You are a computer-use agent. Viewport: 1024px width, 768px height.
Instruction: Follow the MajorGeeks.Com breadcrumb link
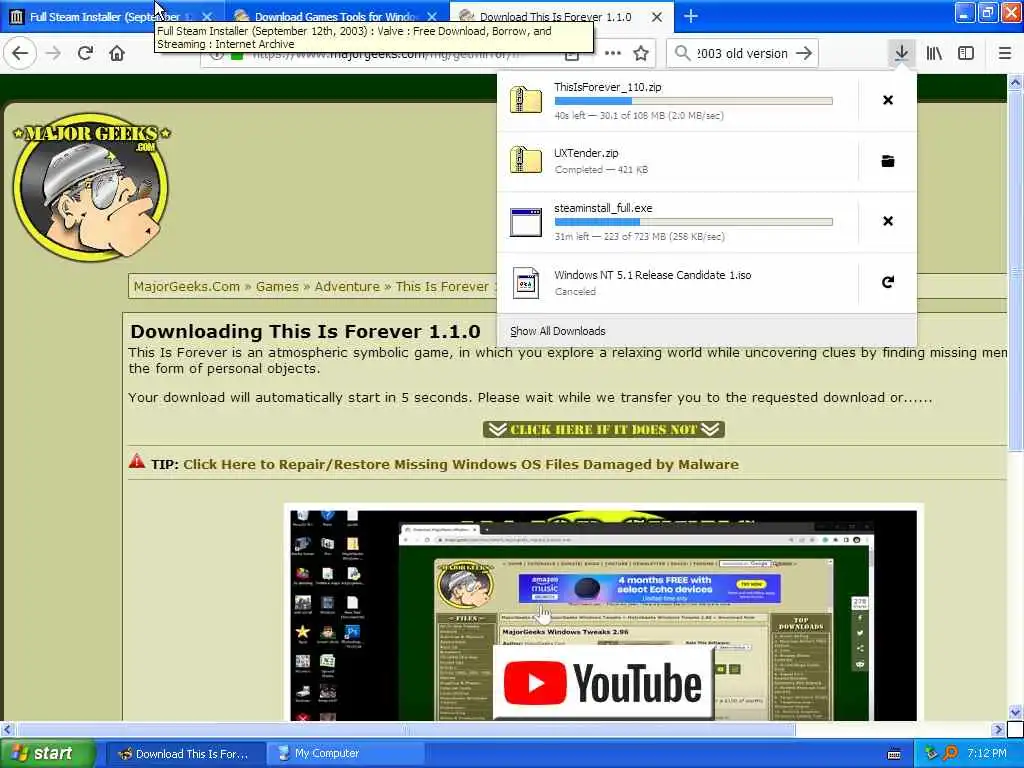(187, 286)
